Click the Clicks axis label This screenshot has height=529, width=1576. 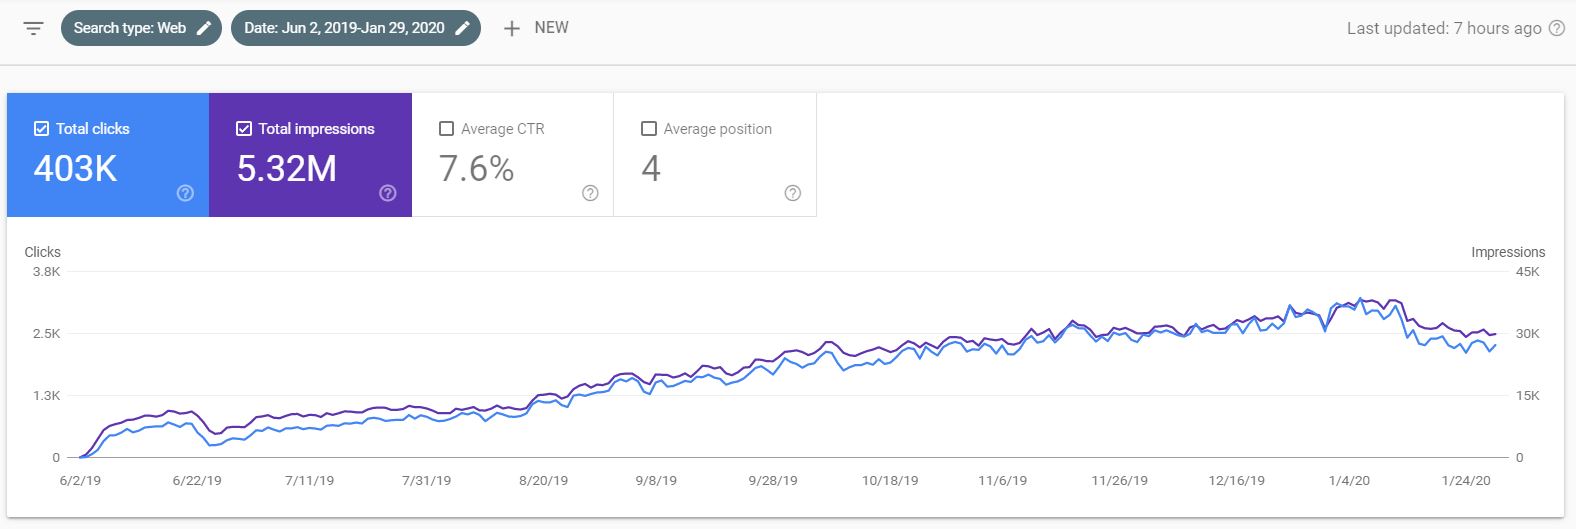[x=43, y=252]
